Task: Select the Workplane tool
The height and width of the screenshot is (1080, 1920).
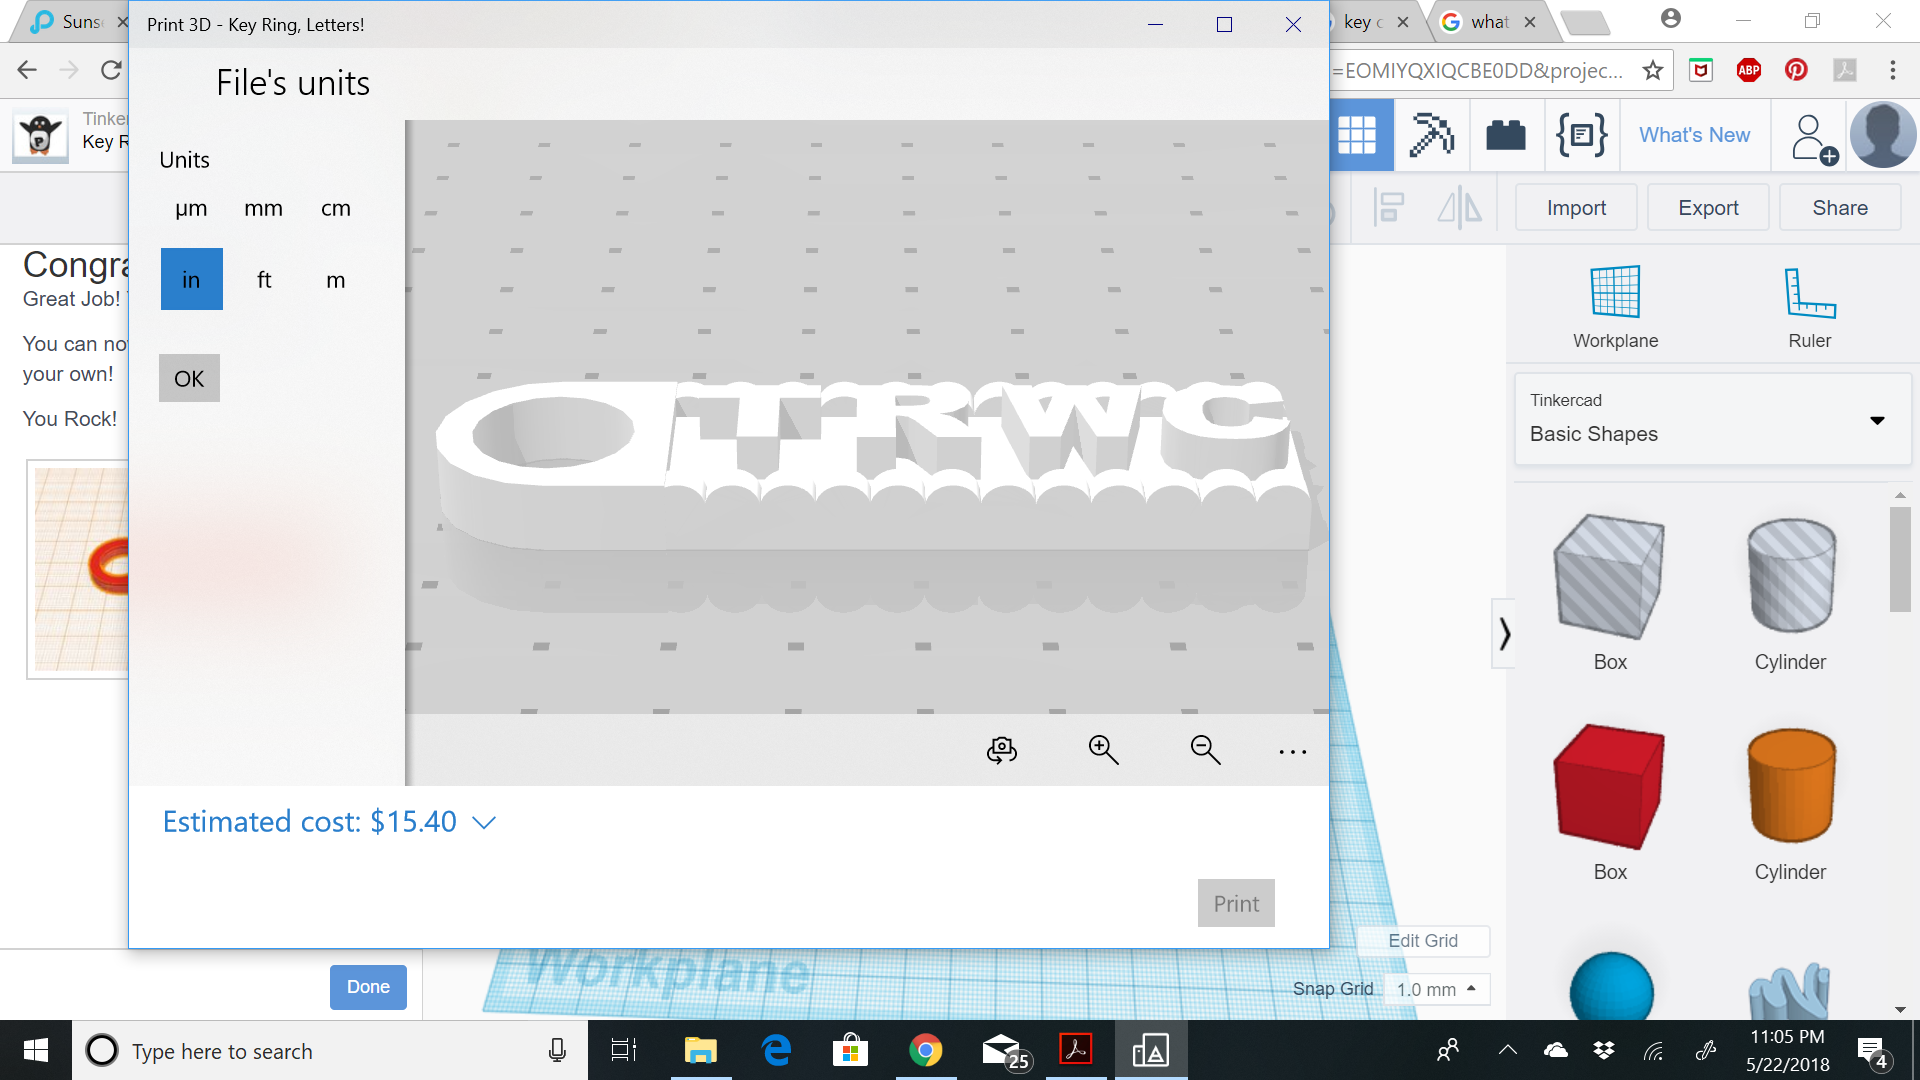Action: coord(1615,306)
